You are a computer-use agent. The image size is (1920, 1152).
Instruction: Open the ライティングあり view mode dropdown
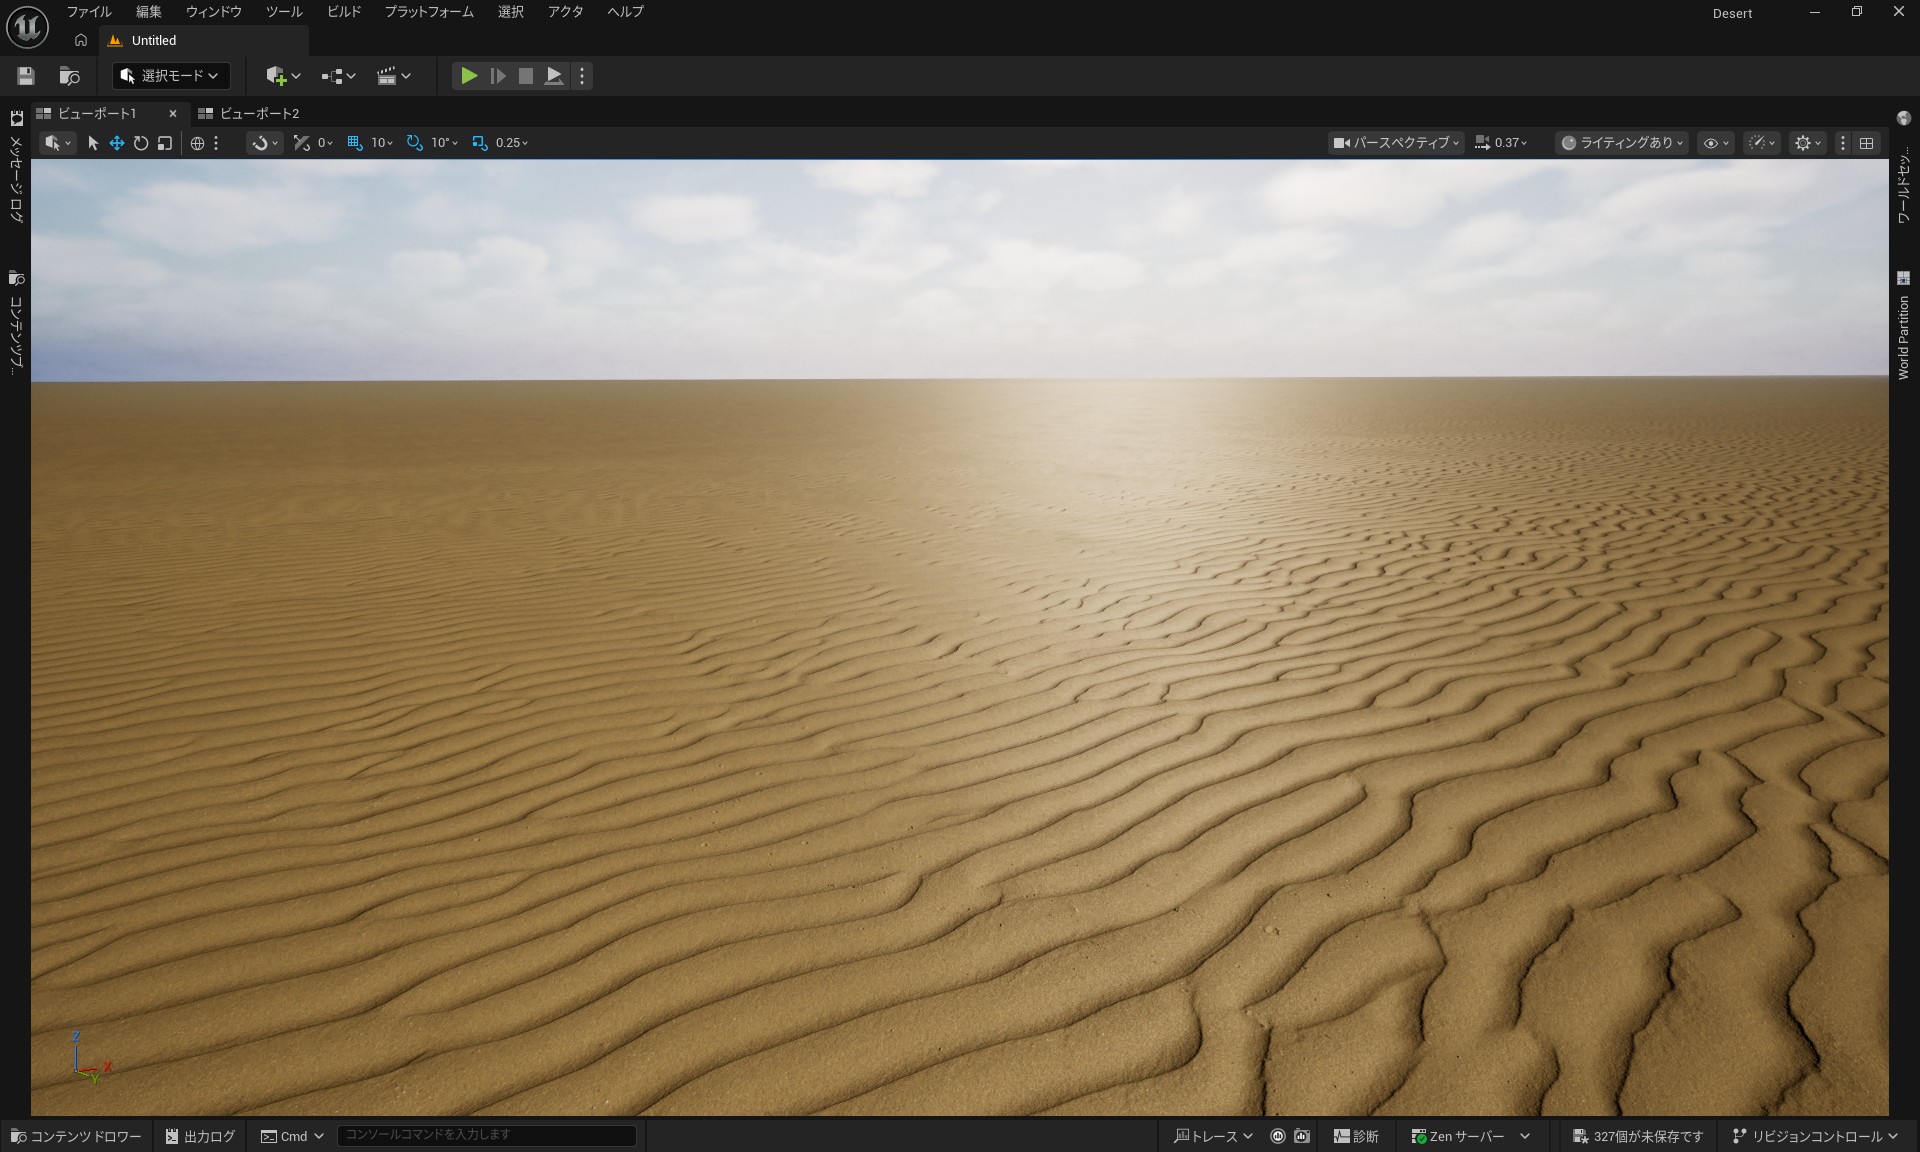point(1620,143)
